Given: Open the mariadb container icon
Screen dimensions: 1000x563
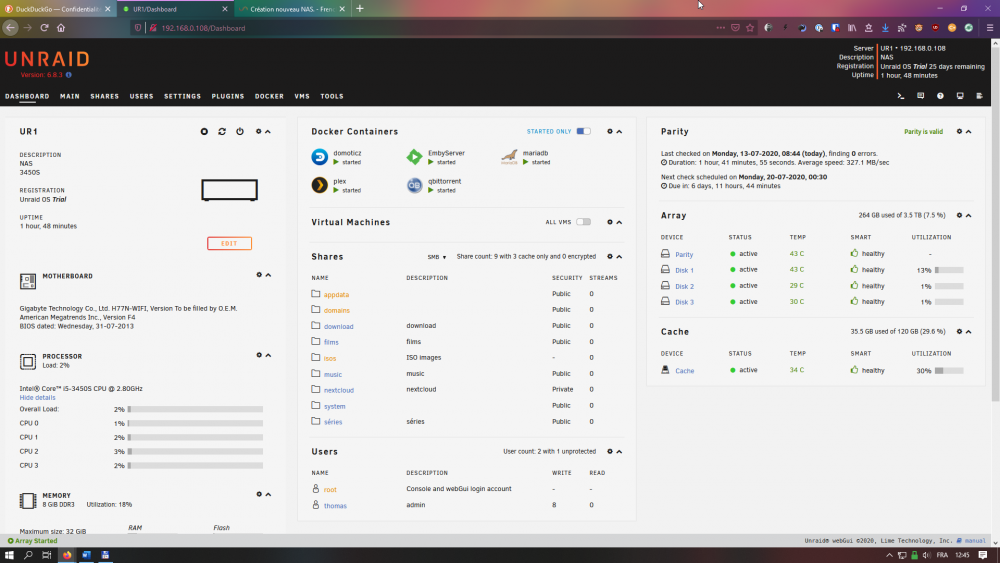Looking at the screenshot, I should click(509, 156).
